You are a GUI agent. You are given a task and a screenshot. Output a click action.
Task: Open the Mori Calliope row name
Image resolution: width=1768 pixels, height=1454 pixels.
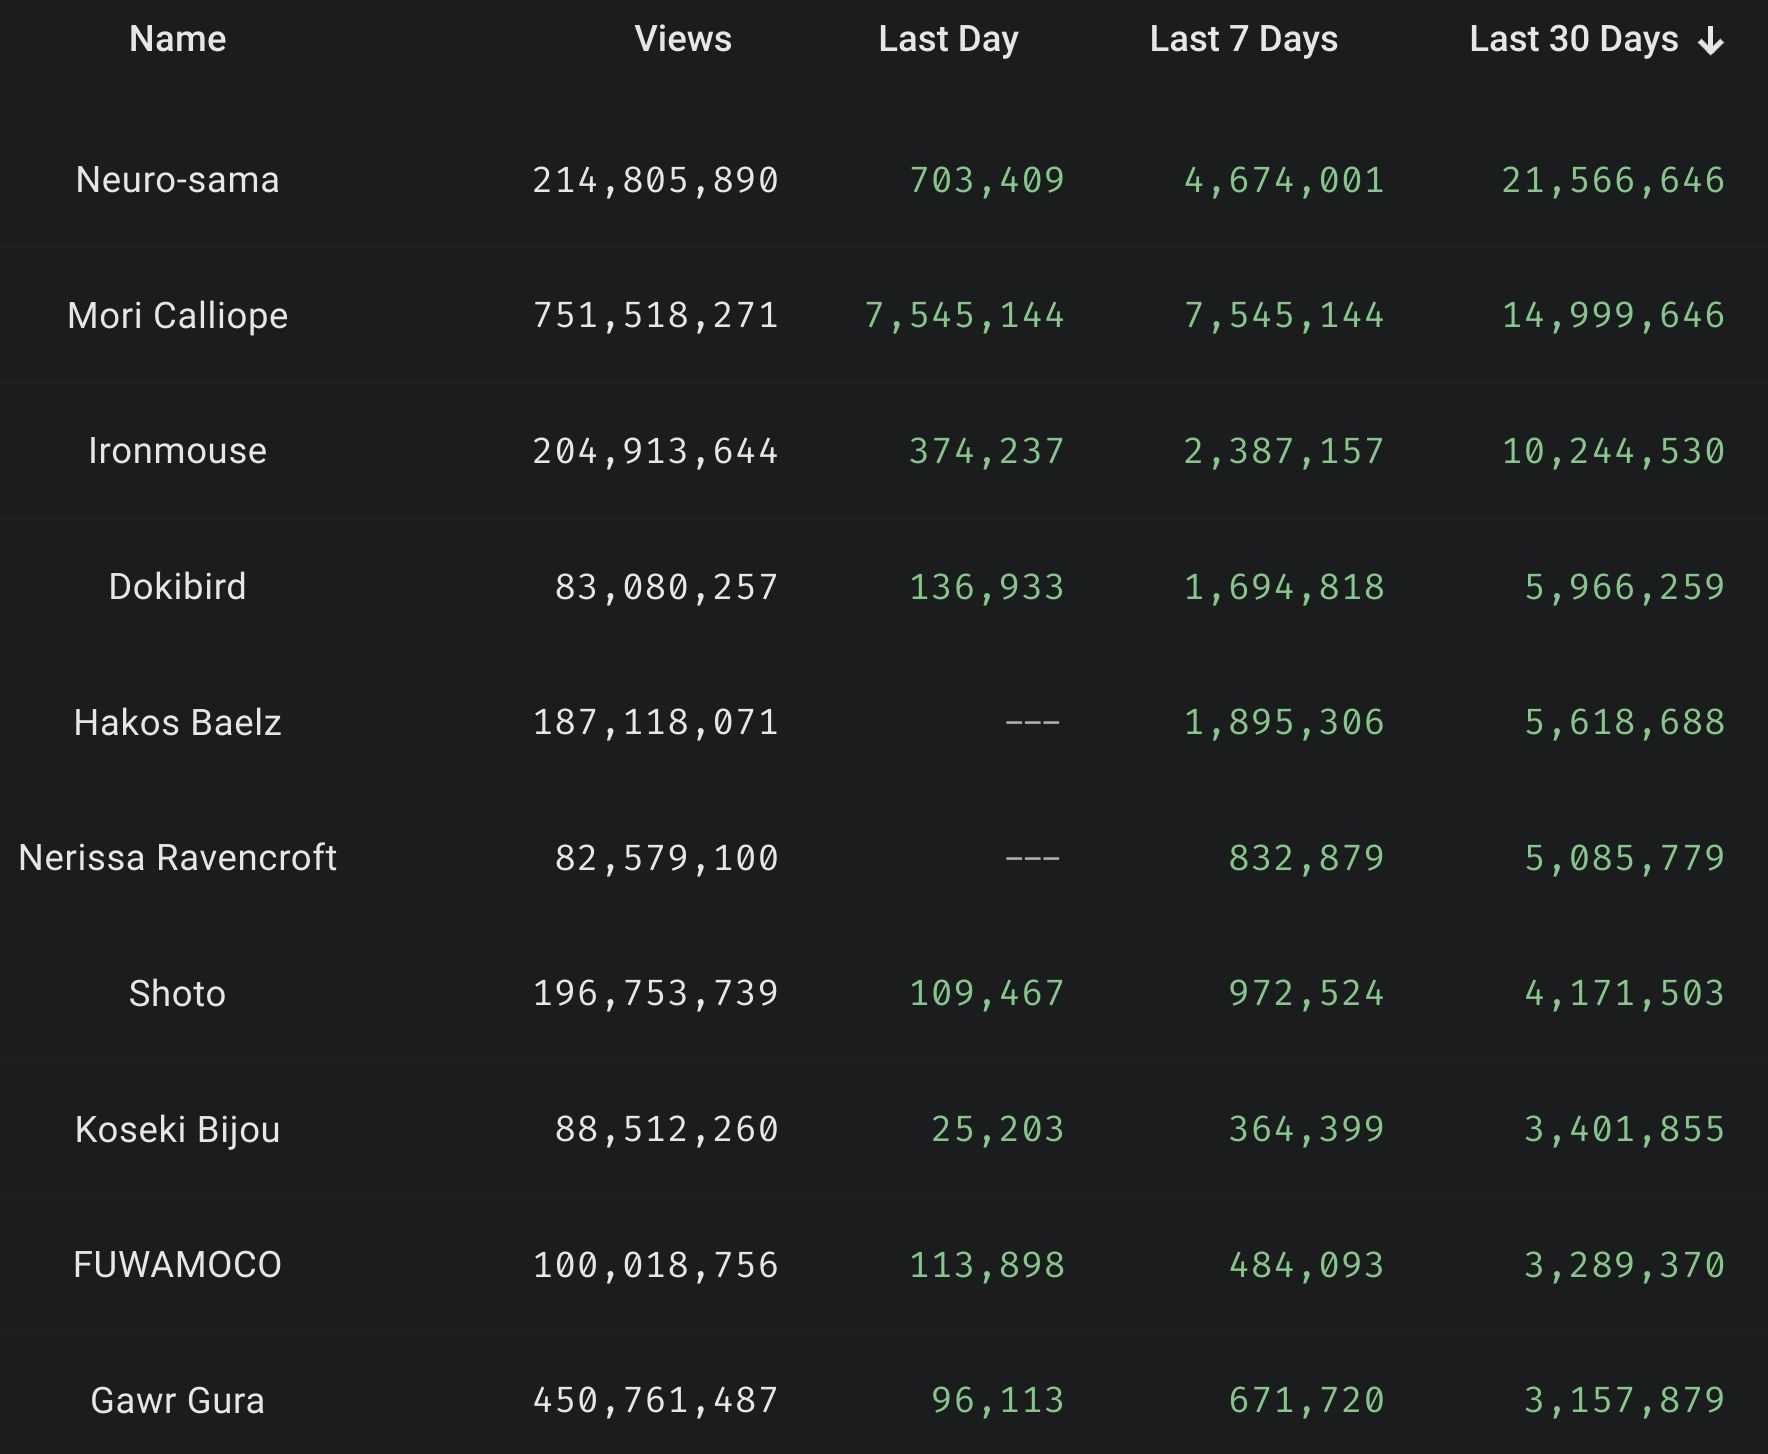point(178,316)
